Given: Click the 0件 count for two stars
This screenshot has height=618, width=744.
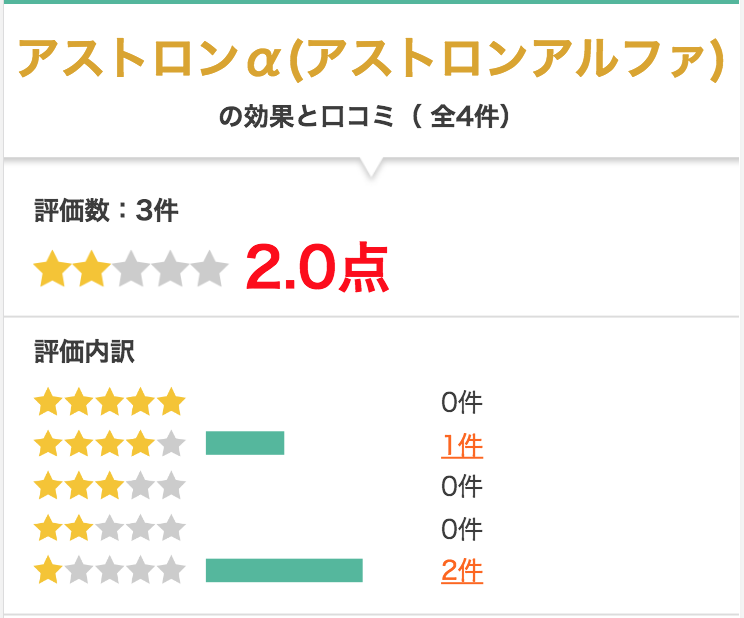Looking at the screenshot, I should pos(462,529).
